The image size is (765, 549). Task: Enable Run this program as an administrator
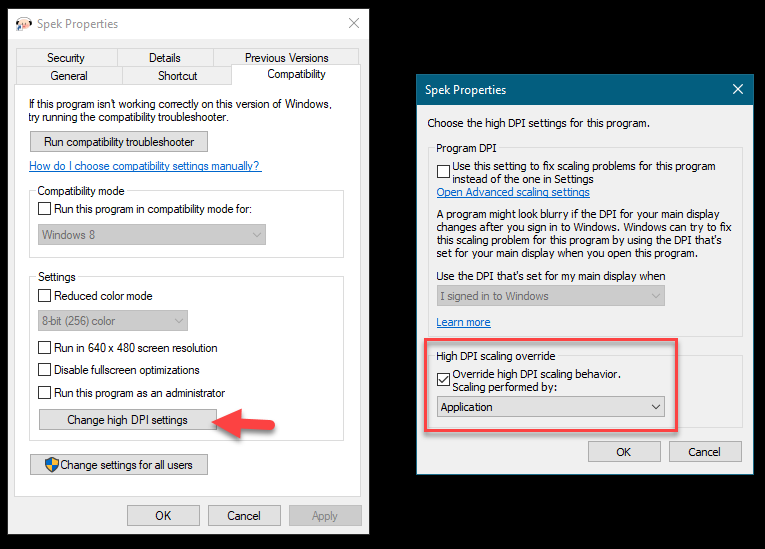coord(44,393)
